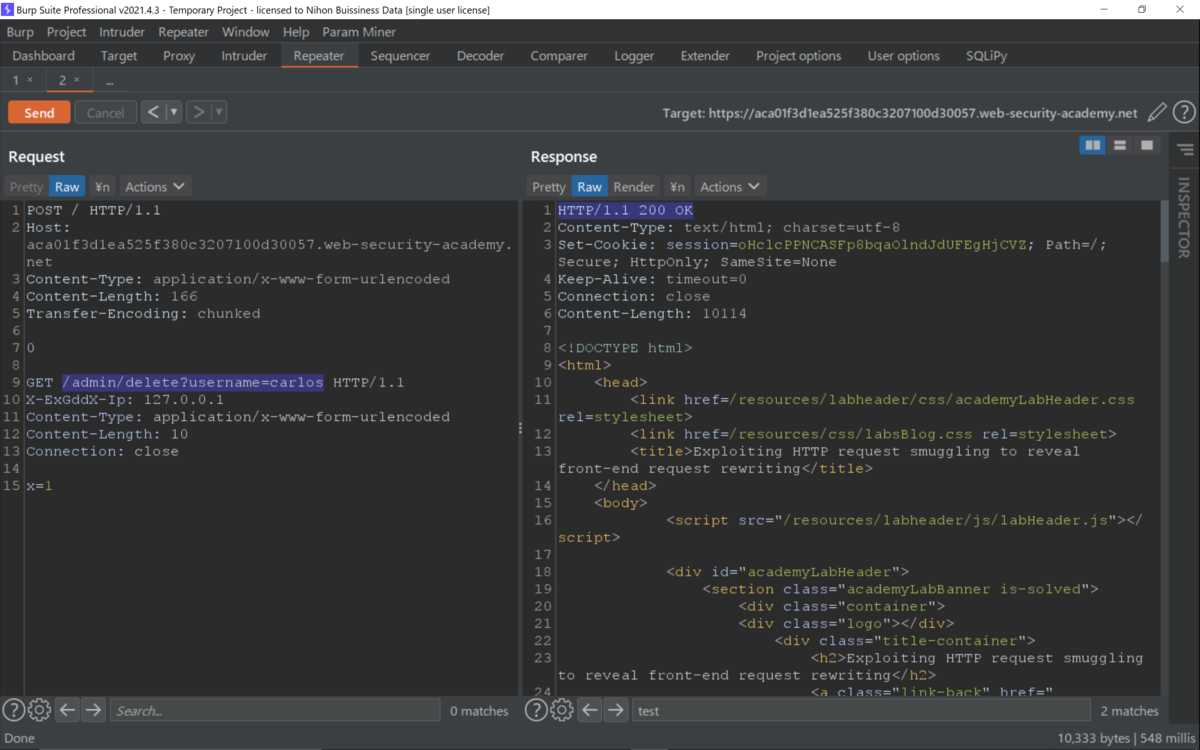1200x750 pixels.
Task: Open Repeater help question mark icon
Action: [1184, 113]
